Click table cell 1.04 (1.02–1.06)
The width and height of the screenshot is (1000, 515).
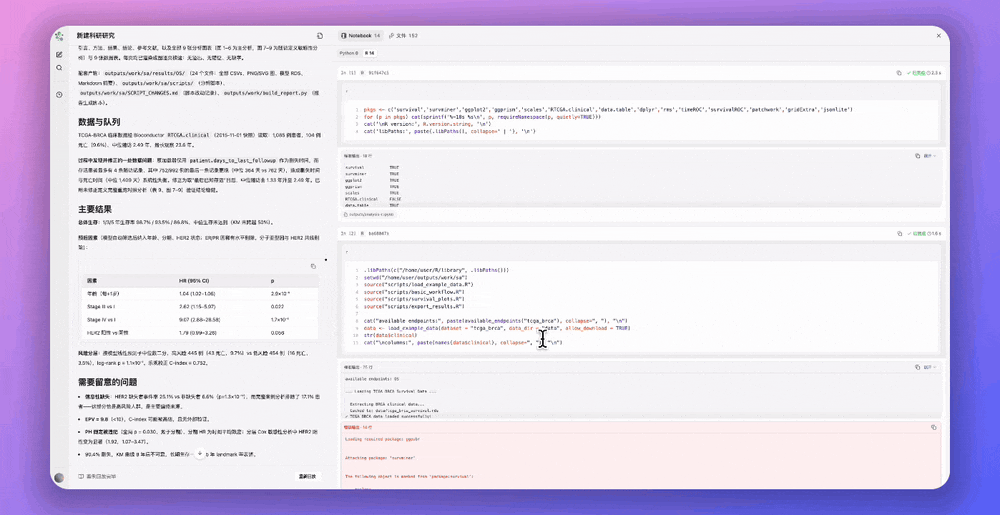[195, 293]
